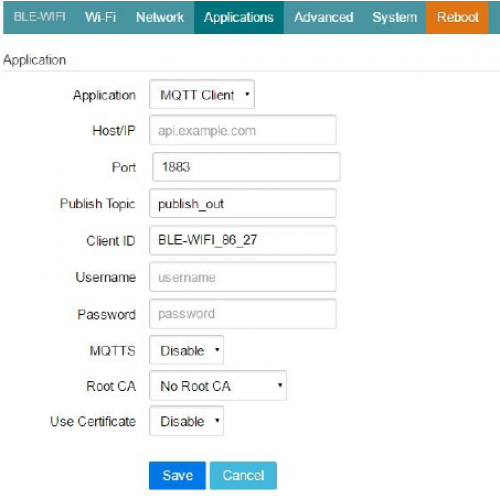Viewport: 500px width, 500px height.
Task: Cancel the application changes
Action: [x=243, y=475]
